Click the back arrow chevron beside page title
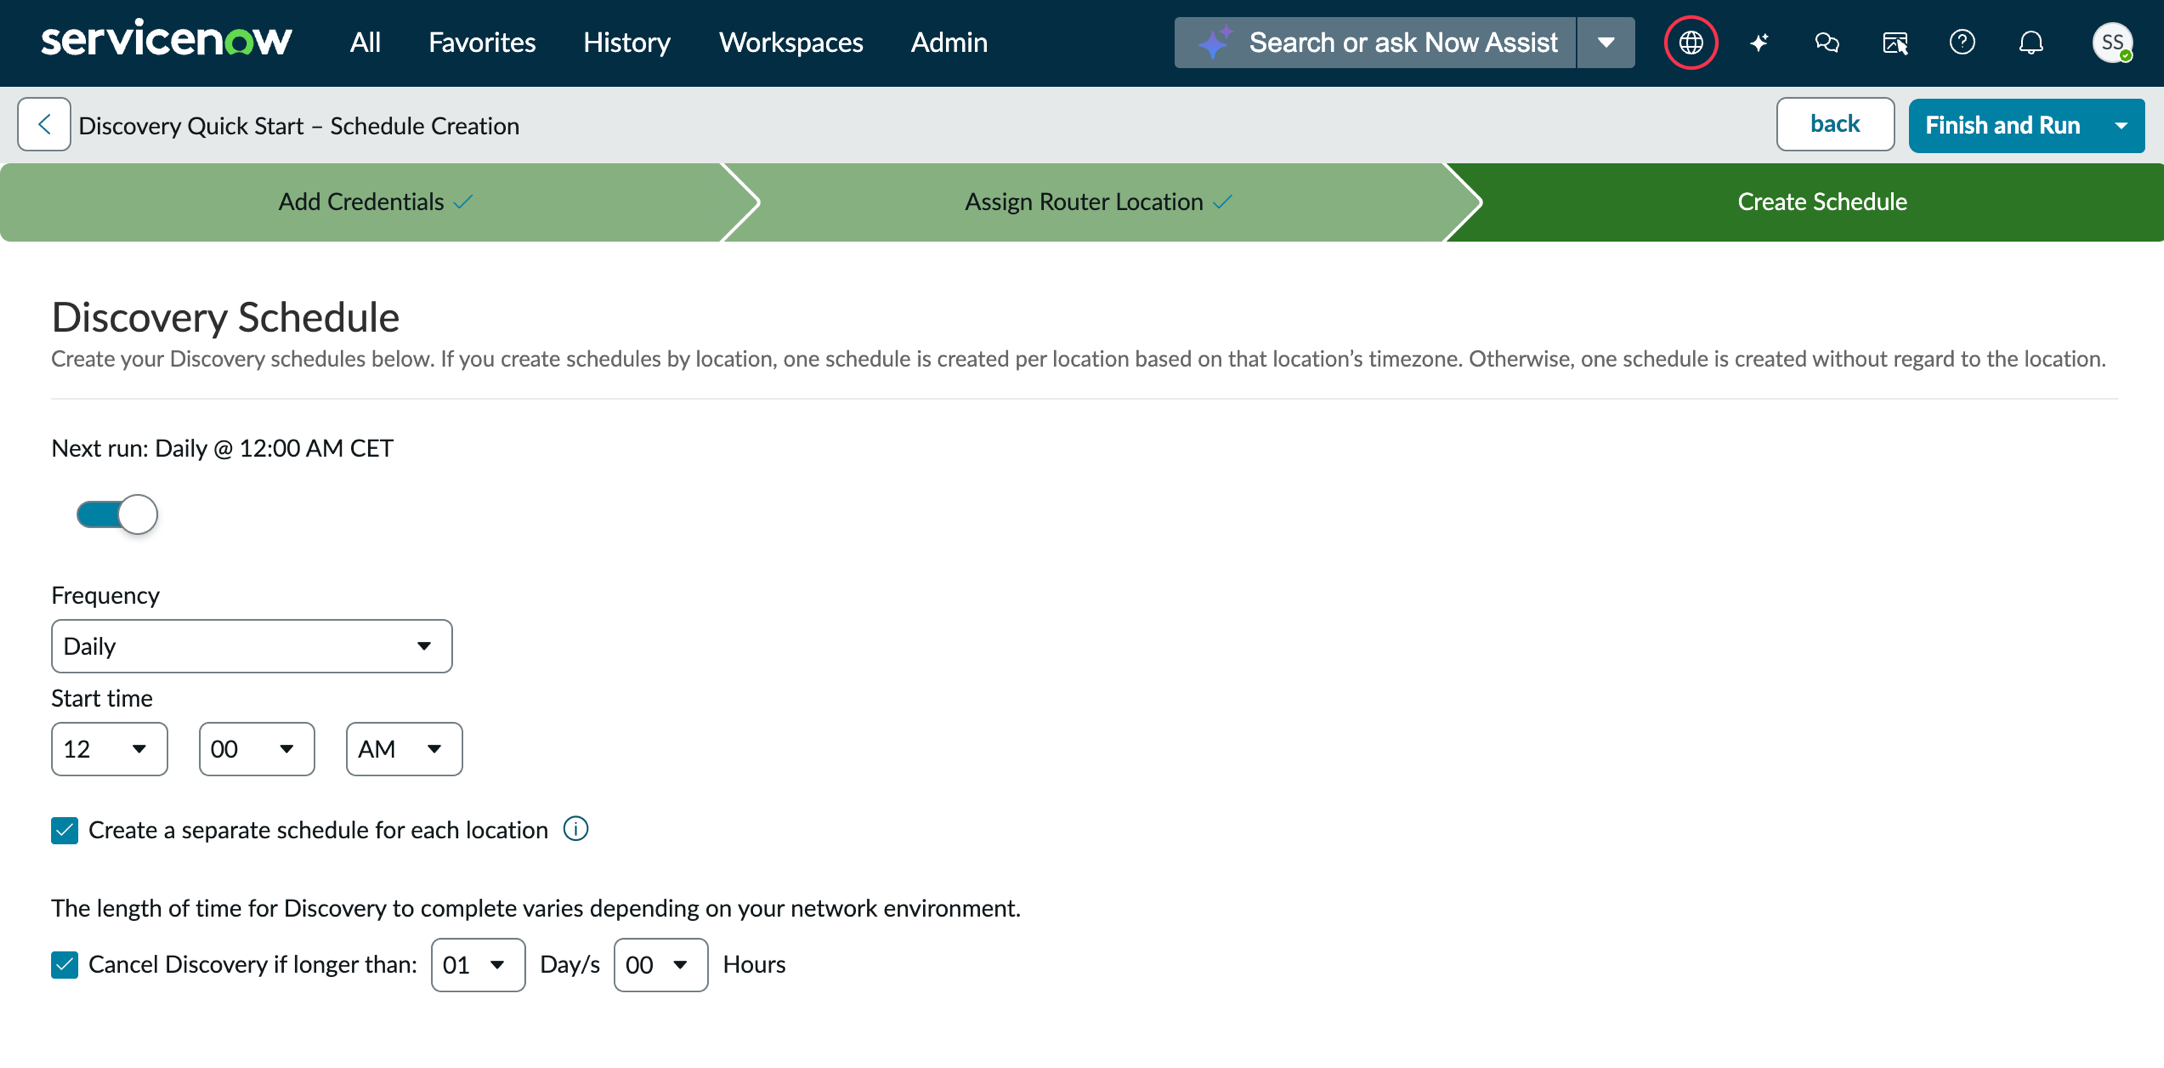This screenshot has height=1068, width=2164. click(44, 125)
